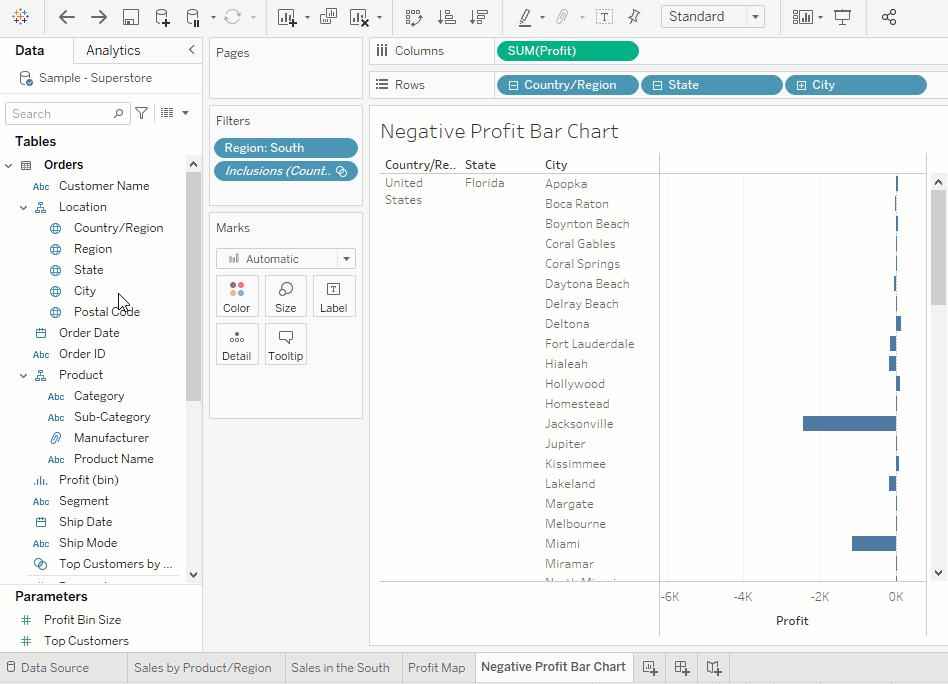Click the Presentation mode icon
The image size is (948, 684).
coord(843,17)
